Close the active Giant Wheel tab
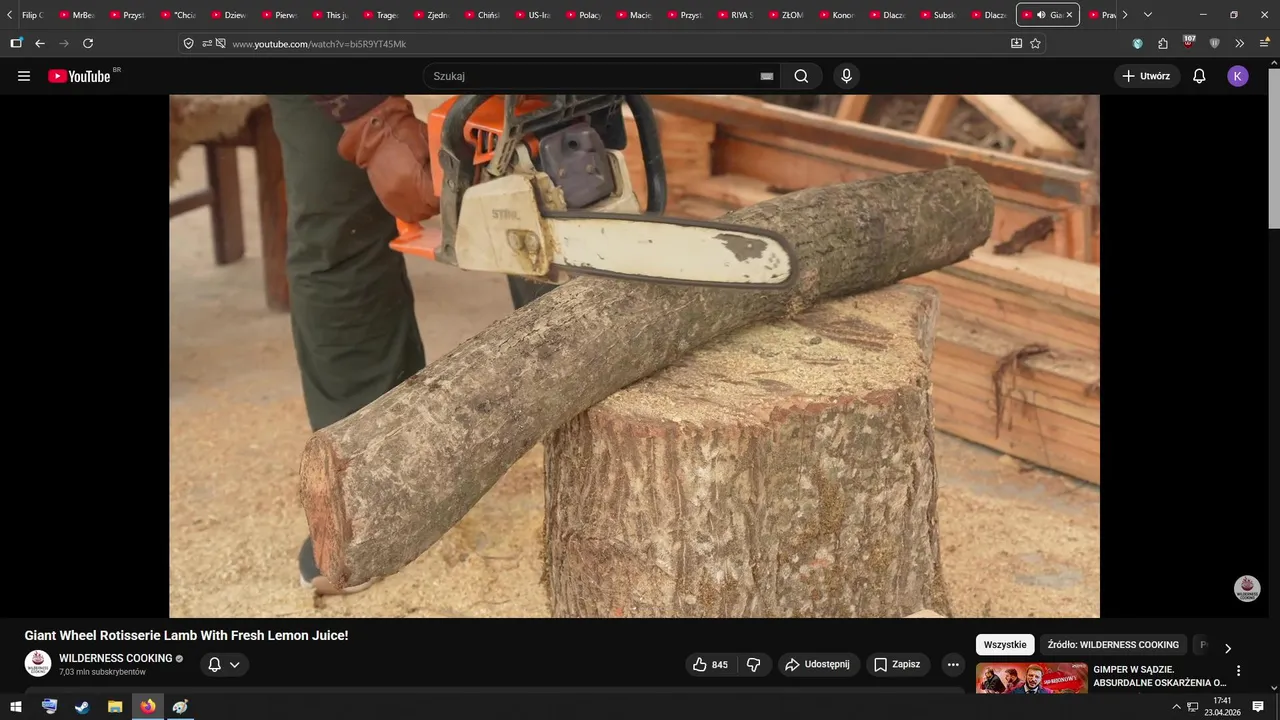The height and width of the screenshot is (720, 1280). (x=1069, y=15)
